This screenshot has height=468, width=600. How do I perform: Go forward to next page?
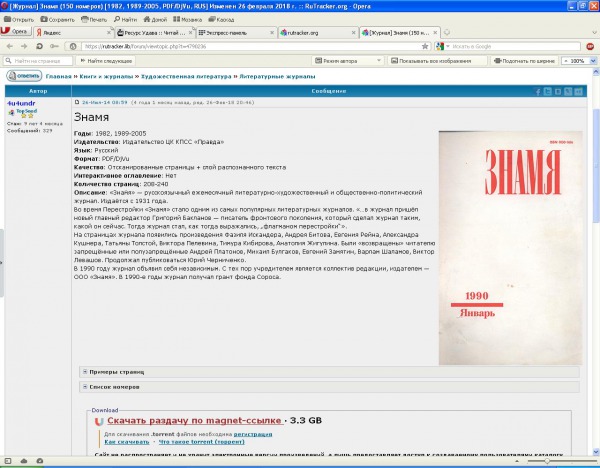pyautogui.click(x=24, y=46)
